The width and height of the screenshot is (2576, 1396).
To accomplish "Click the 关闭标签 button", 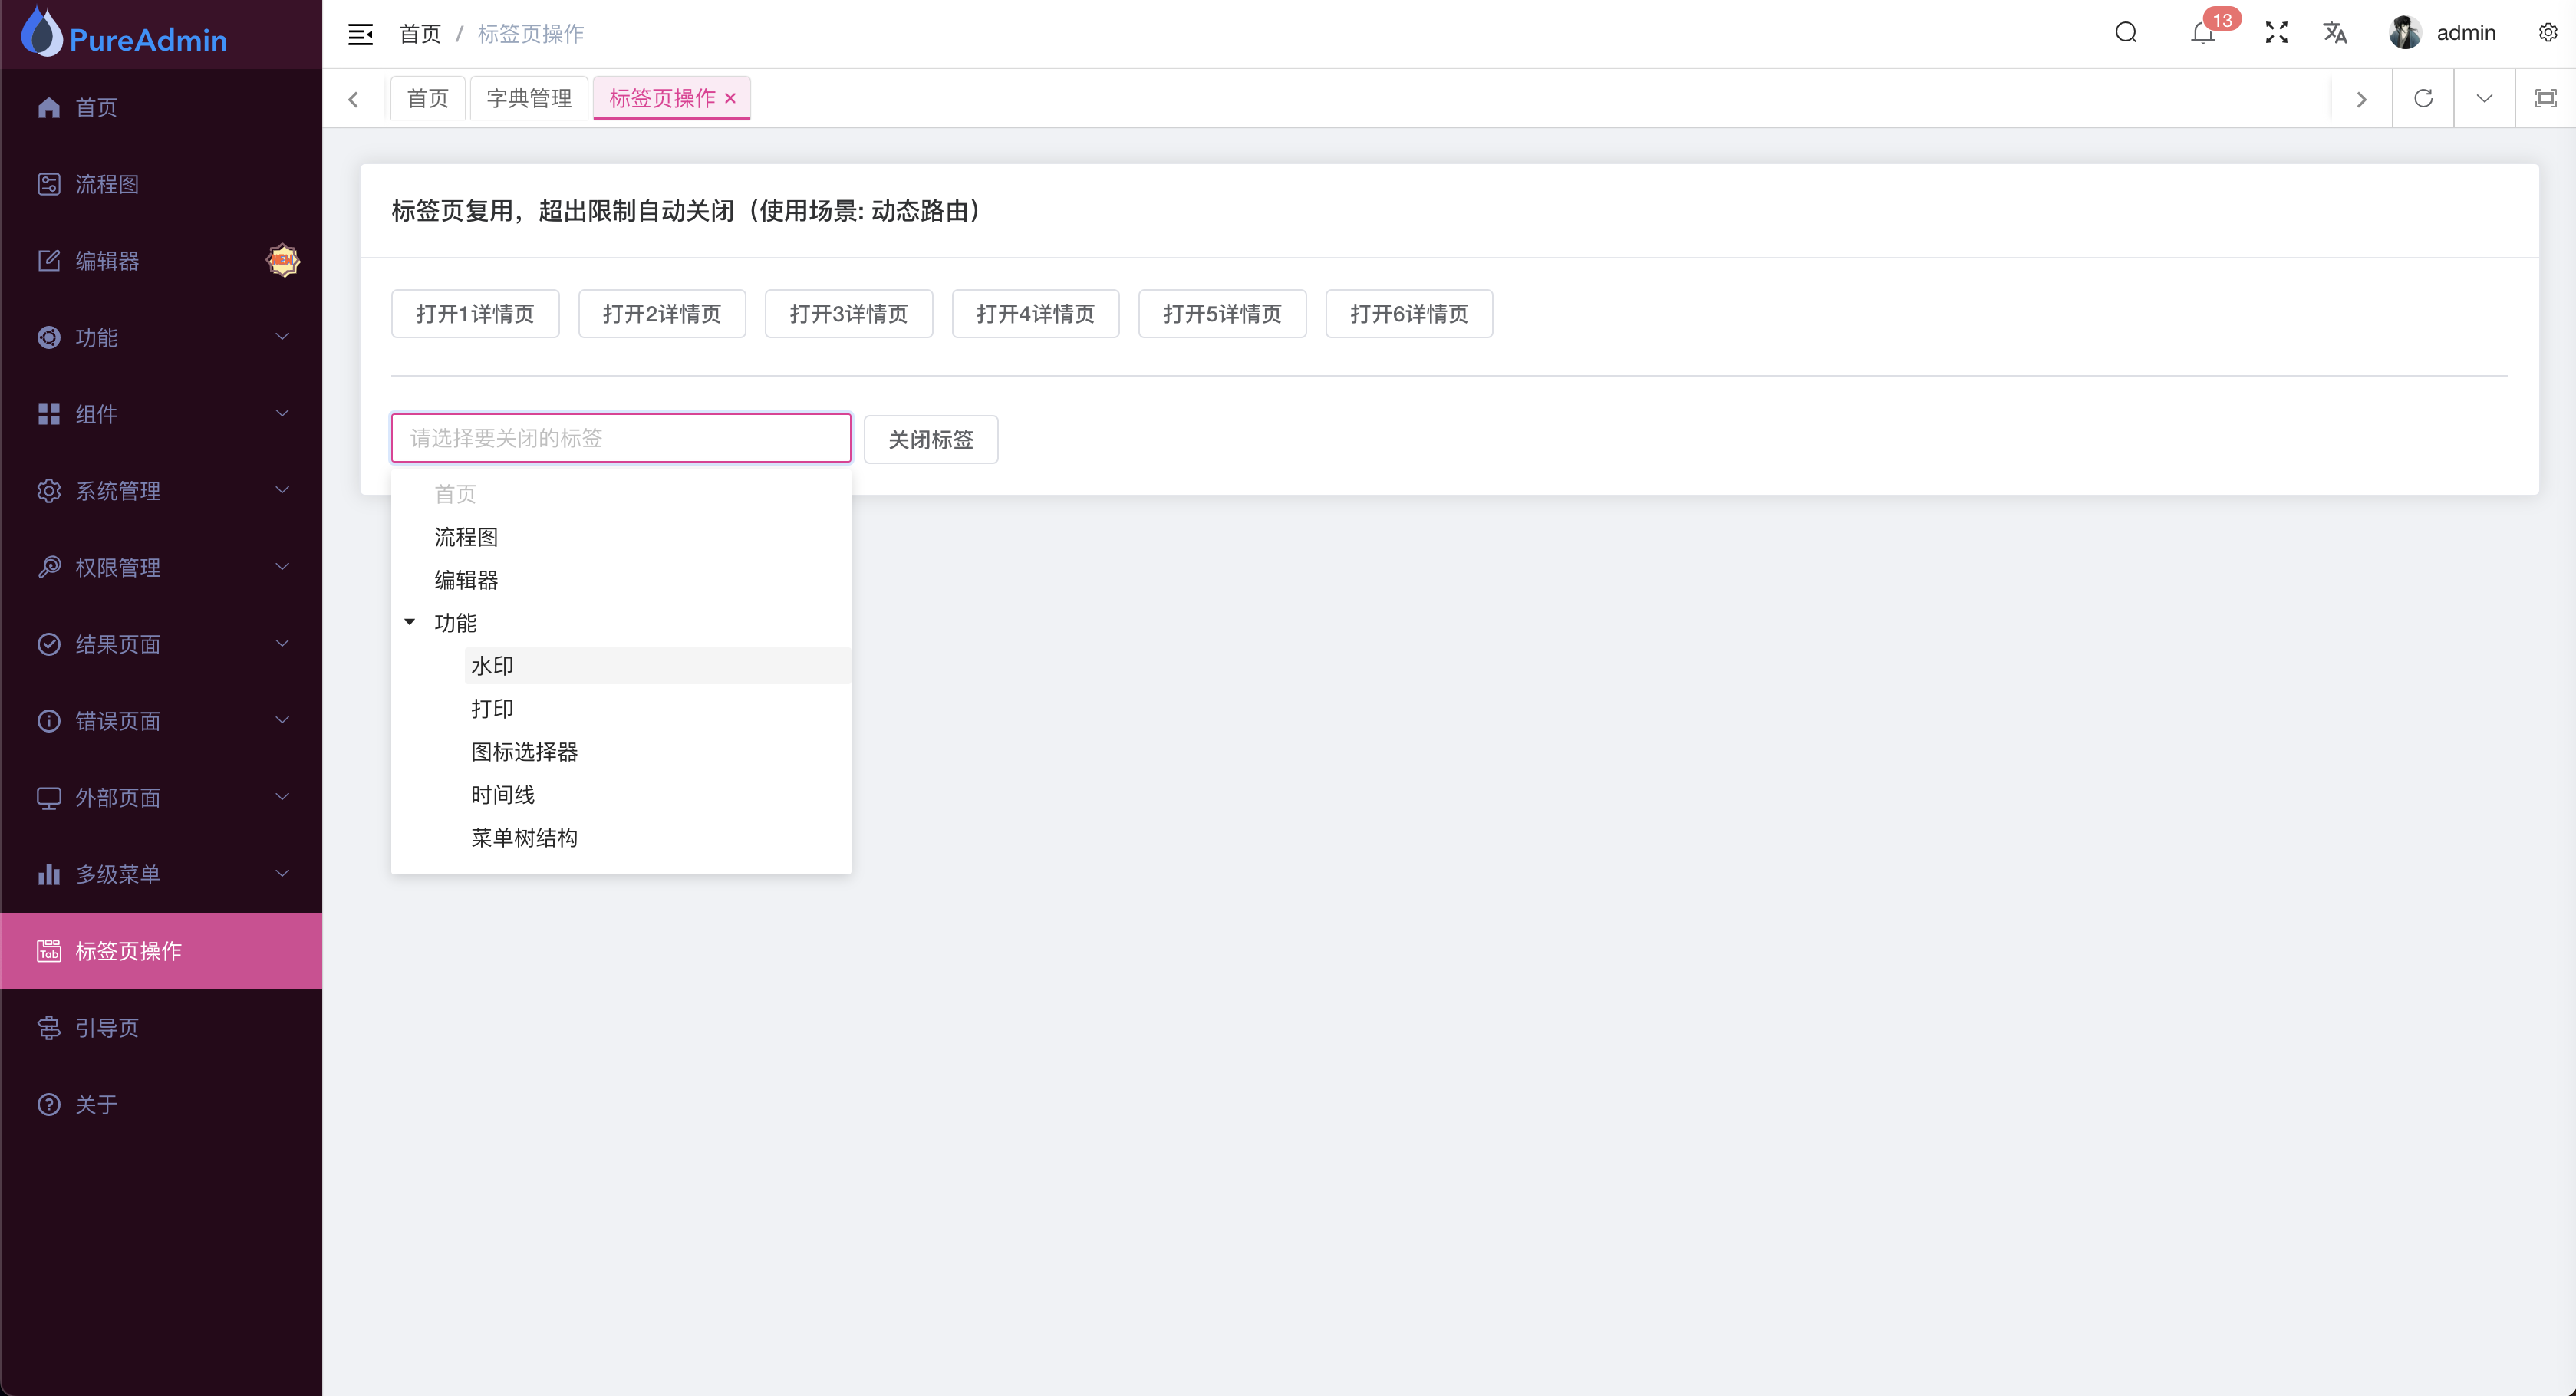I will 930,439.
